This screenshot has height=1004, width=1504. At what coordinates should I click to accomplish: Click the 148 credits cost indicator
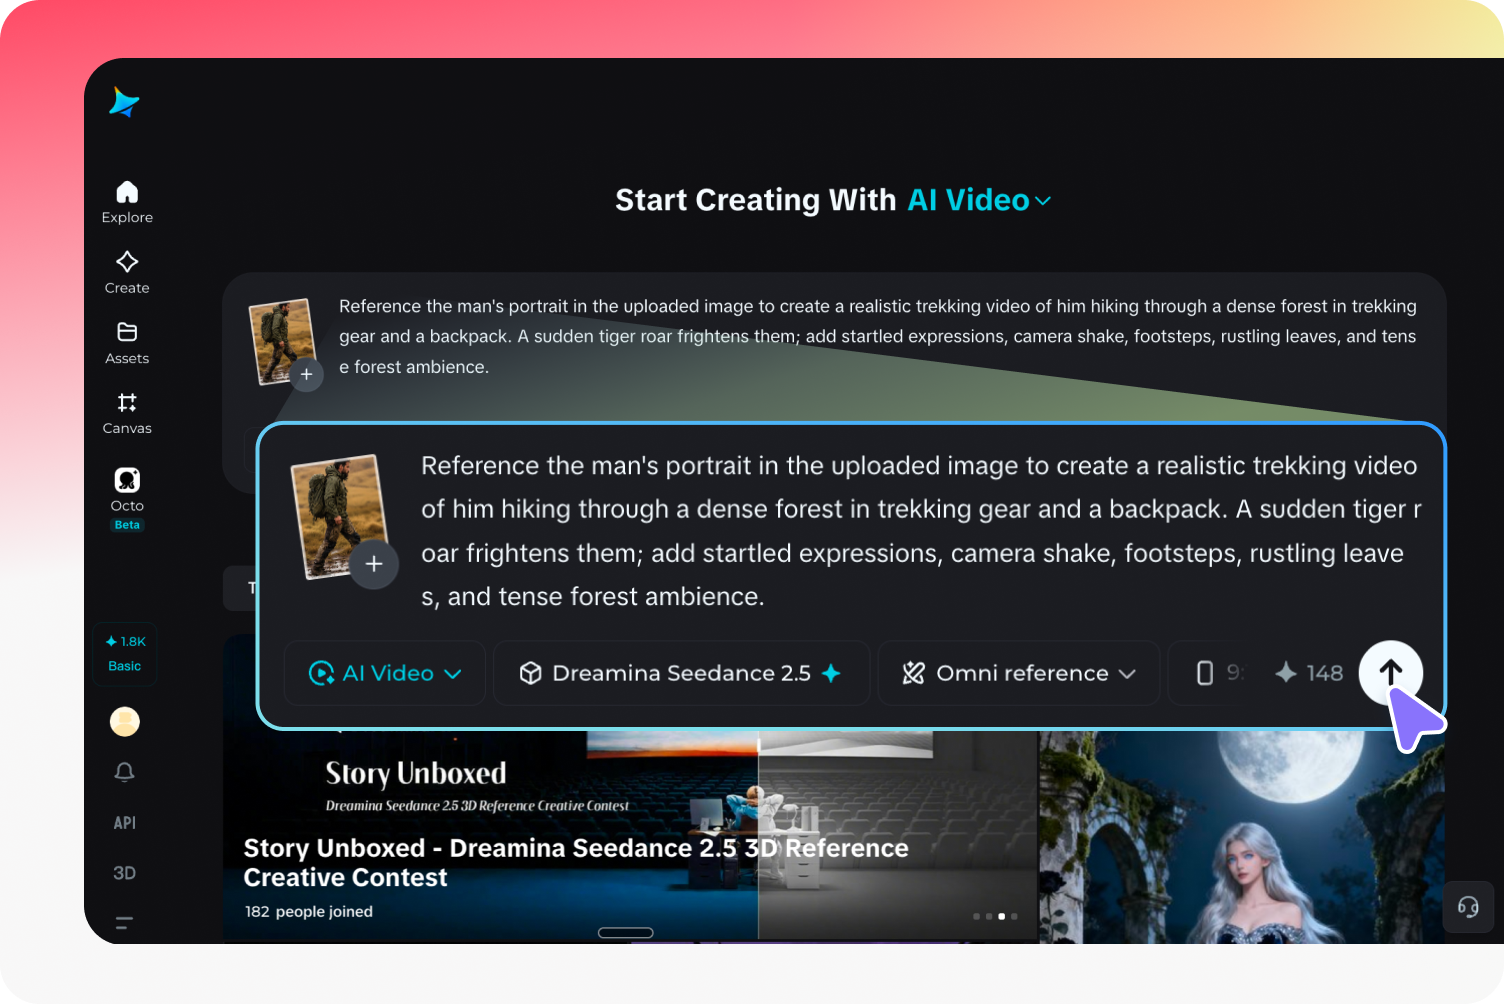tap(1309, 673)
